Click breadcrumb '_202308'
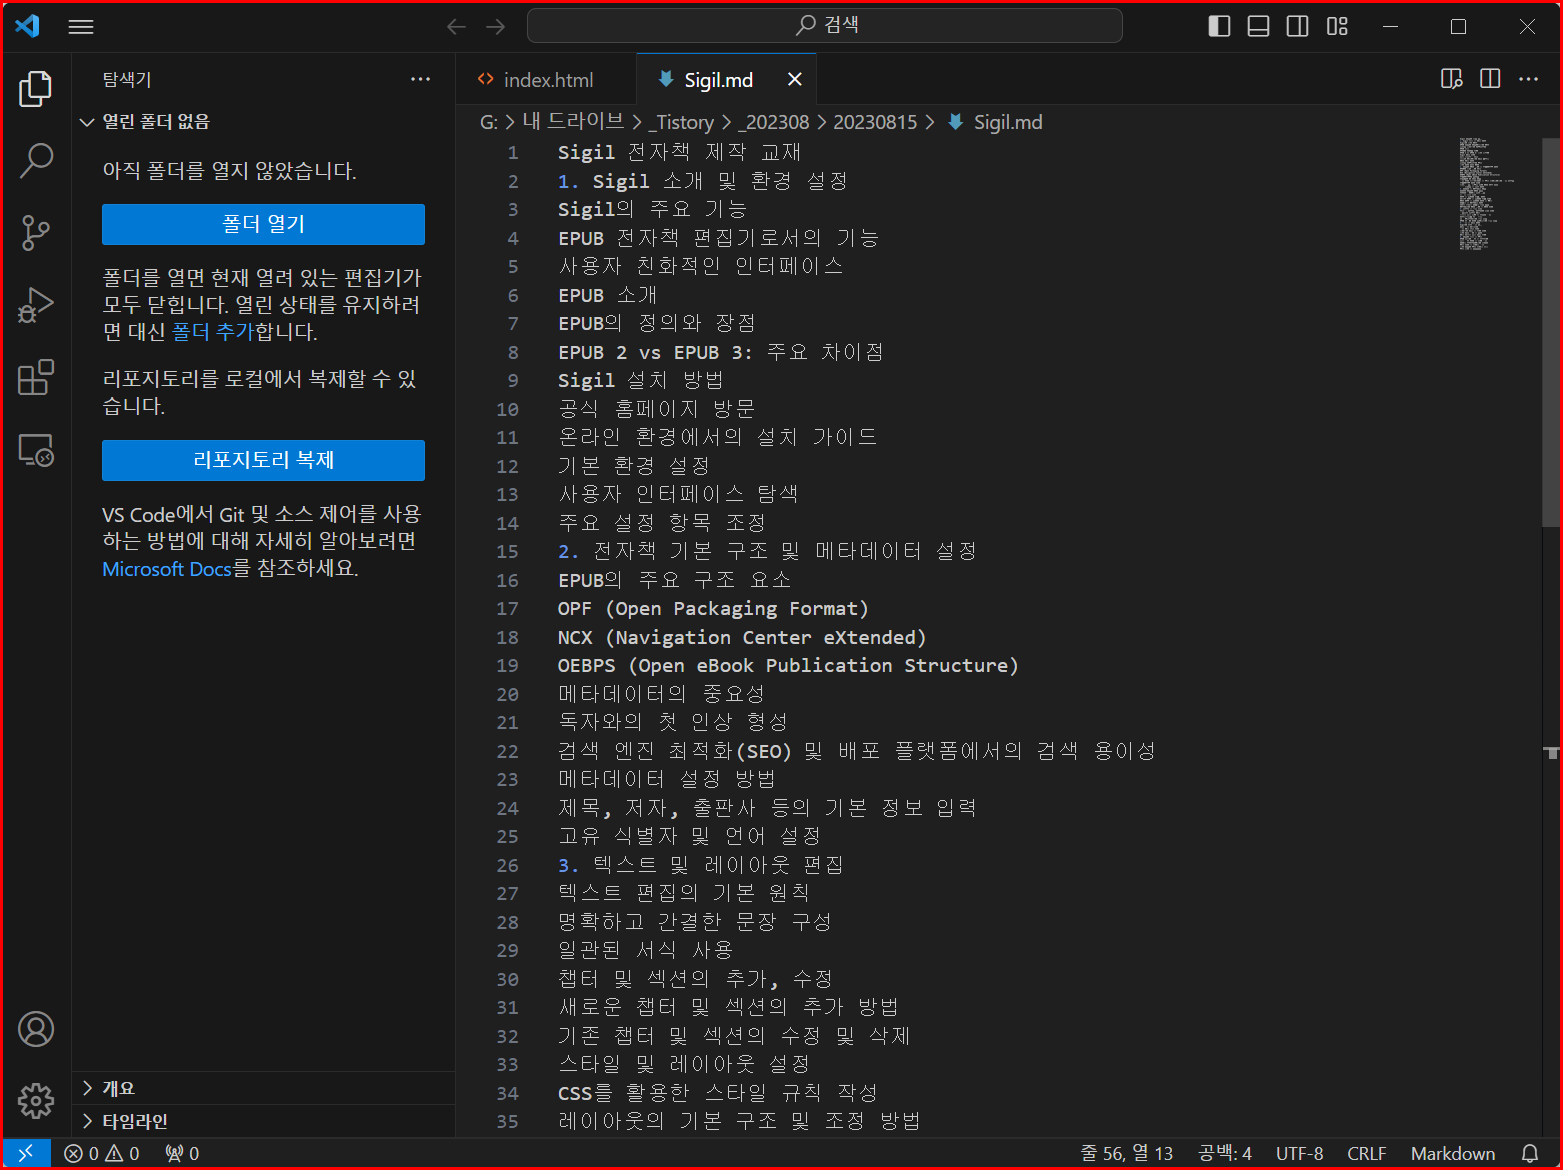This screenshot has height=1170, width=1563. coord(773,122)
